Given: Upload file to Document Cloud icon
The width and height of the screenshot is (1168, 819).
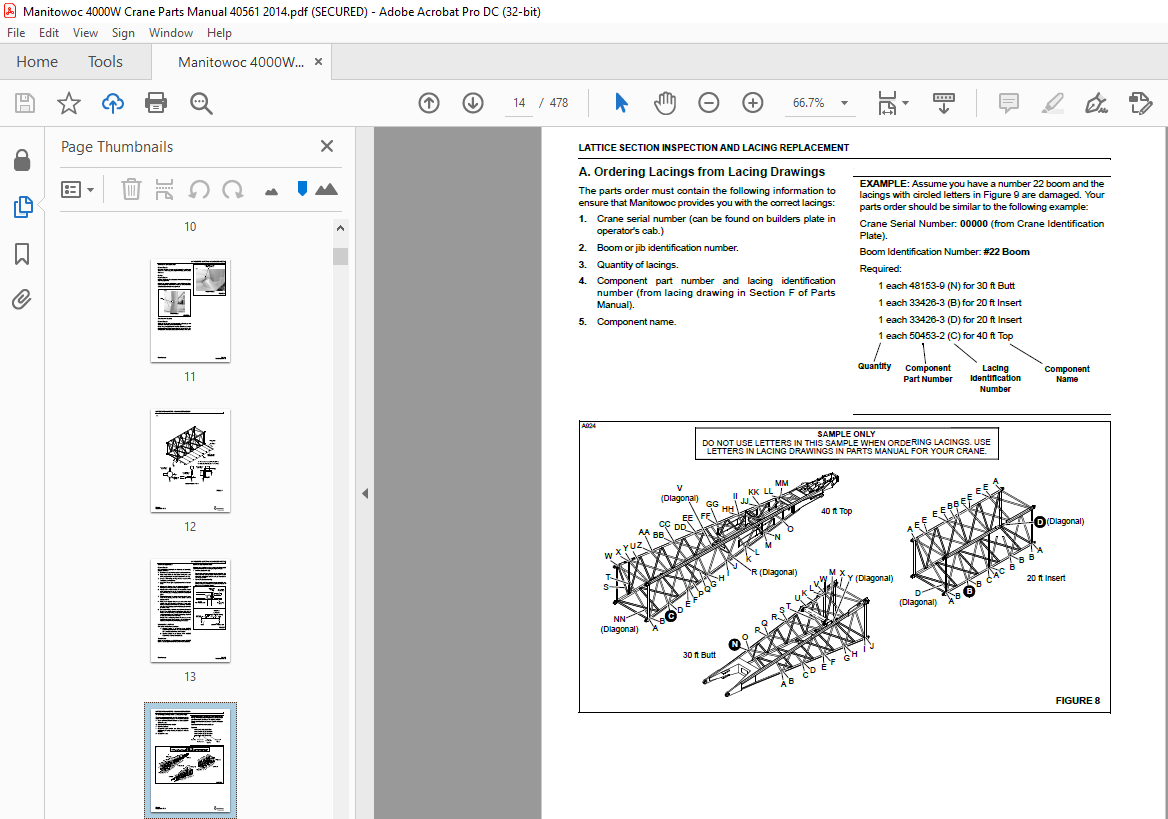Looking at the screenshot, I should point(112,103).
